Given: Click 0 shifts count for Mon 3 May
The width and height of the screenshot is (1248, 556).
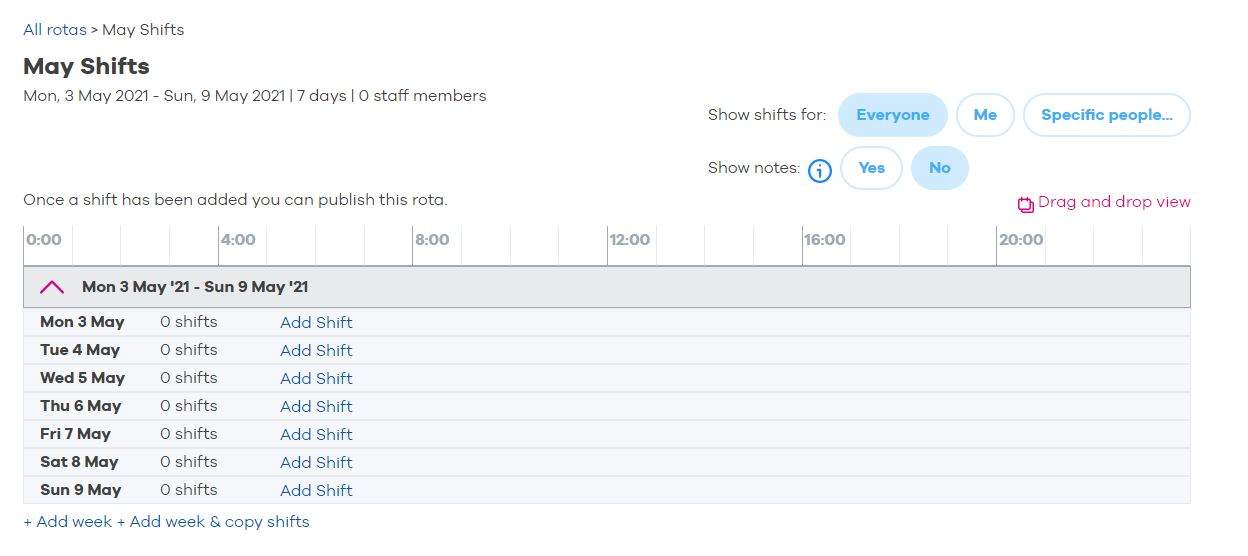Looking at the screenshot, I should click(189, 322).
